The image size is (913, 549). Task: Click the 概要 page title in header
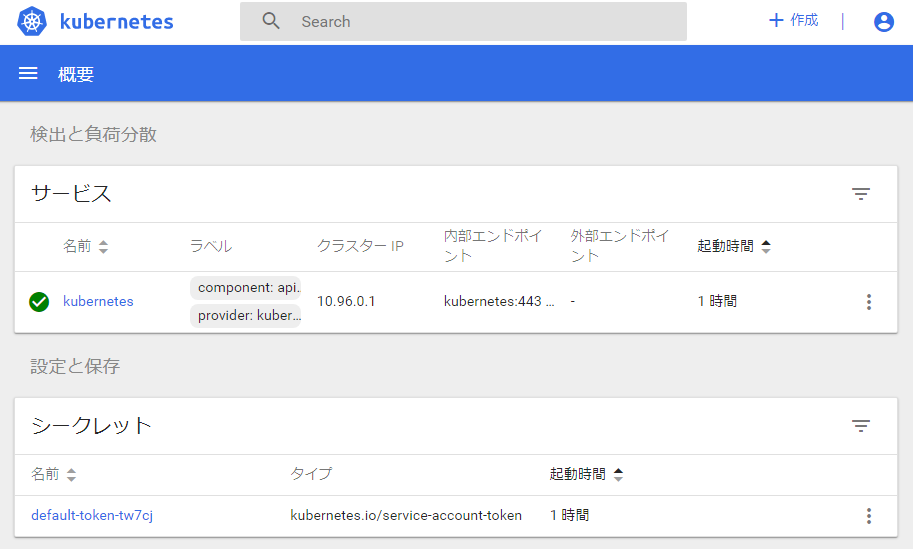76,74
